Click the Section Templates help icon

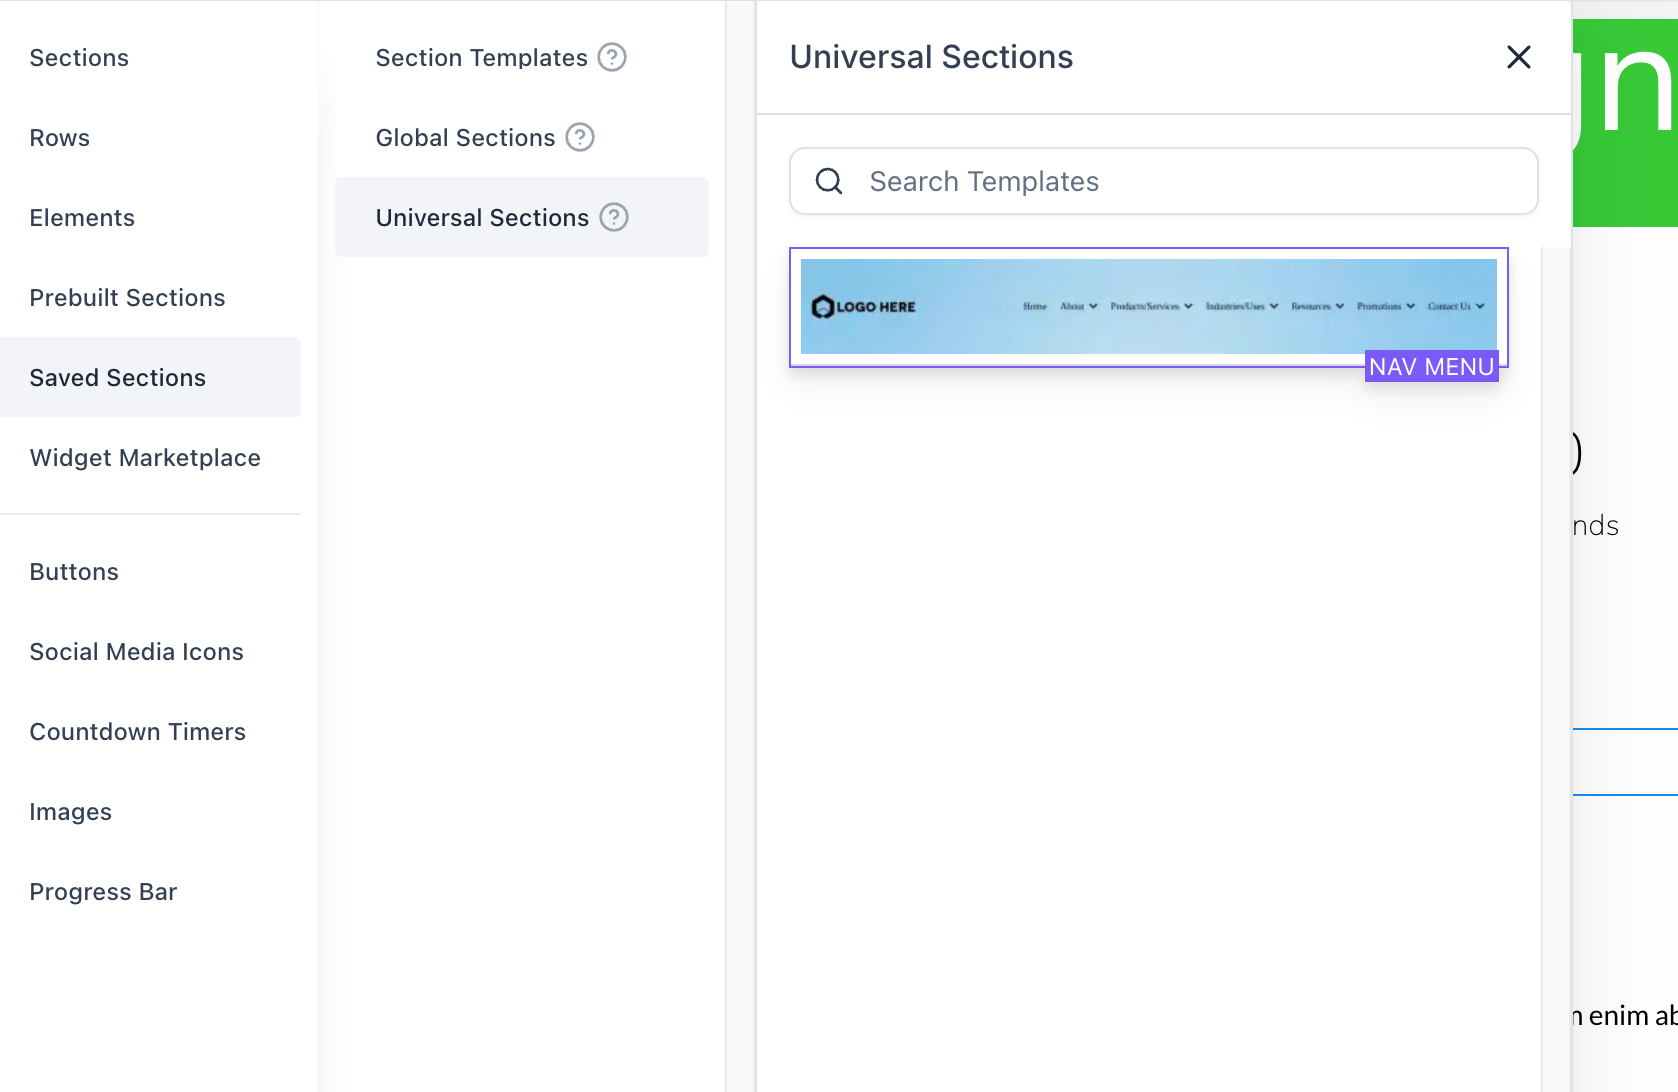612,57
